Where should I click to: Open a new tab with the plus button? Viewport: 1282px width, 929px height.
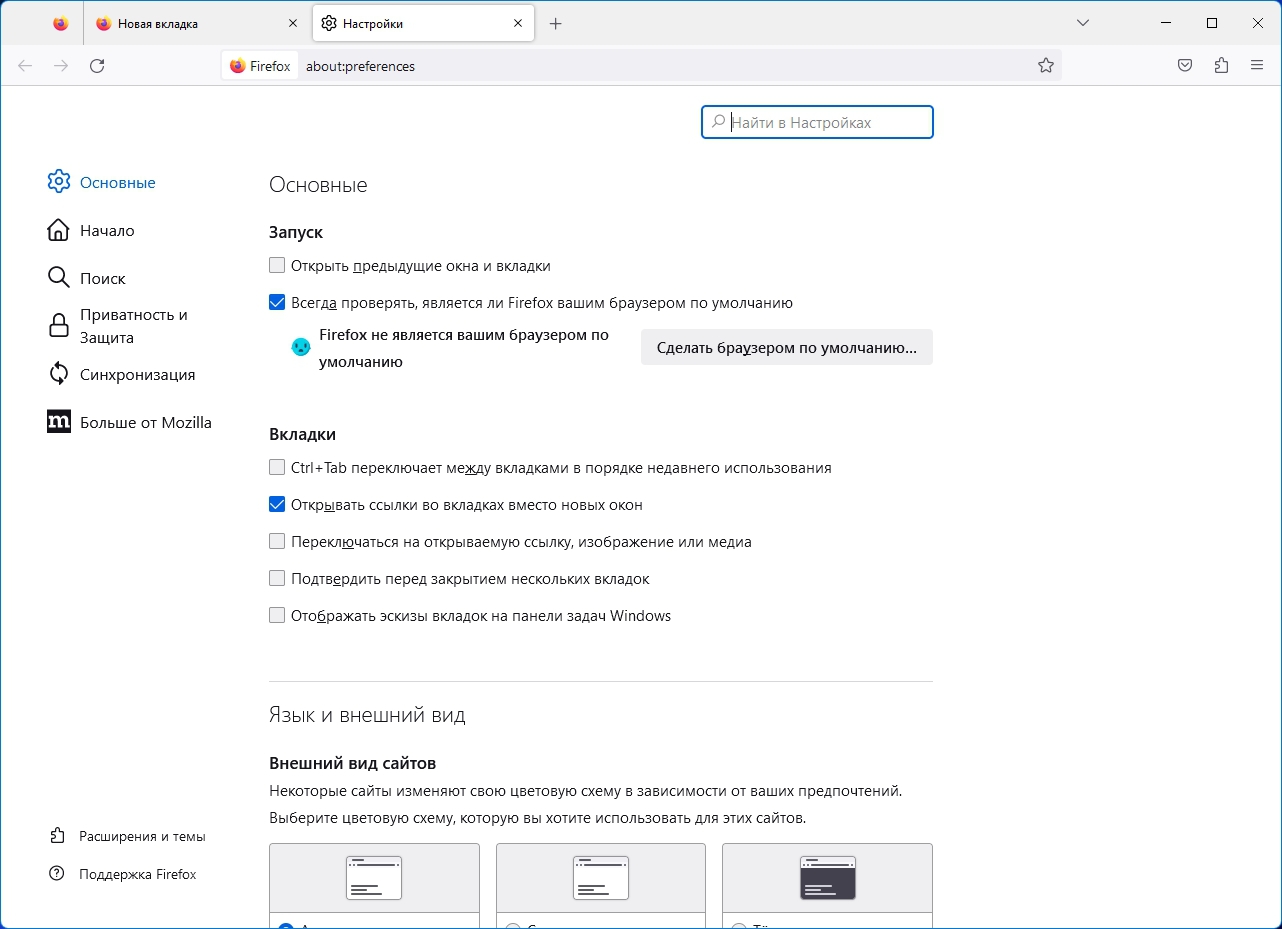tap(556, 24)
